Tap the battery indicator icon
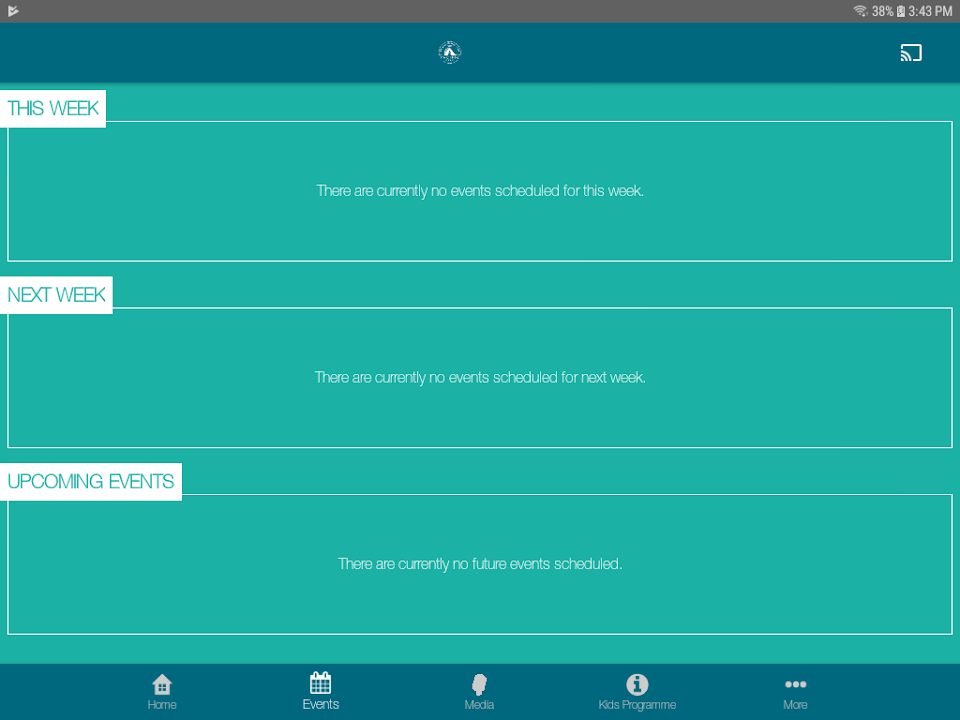Viewport: 960px width, 720px height. tap(900, 11)
